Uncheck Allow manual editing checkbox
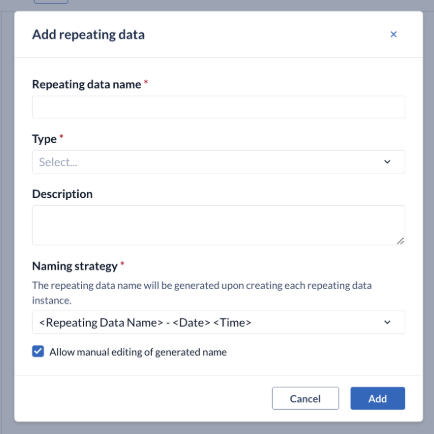Image resolution: width=434 pixels, height=434 pixels. click(38, 351)
